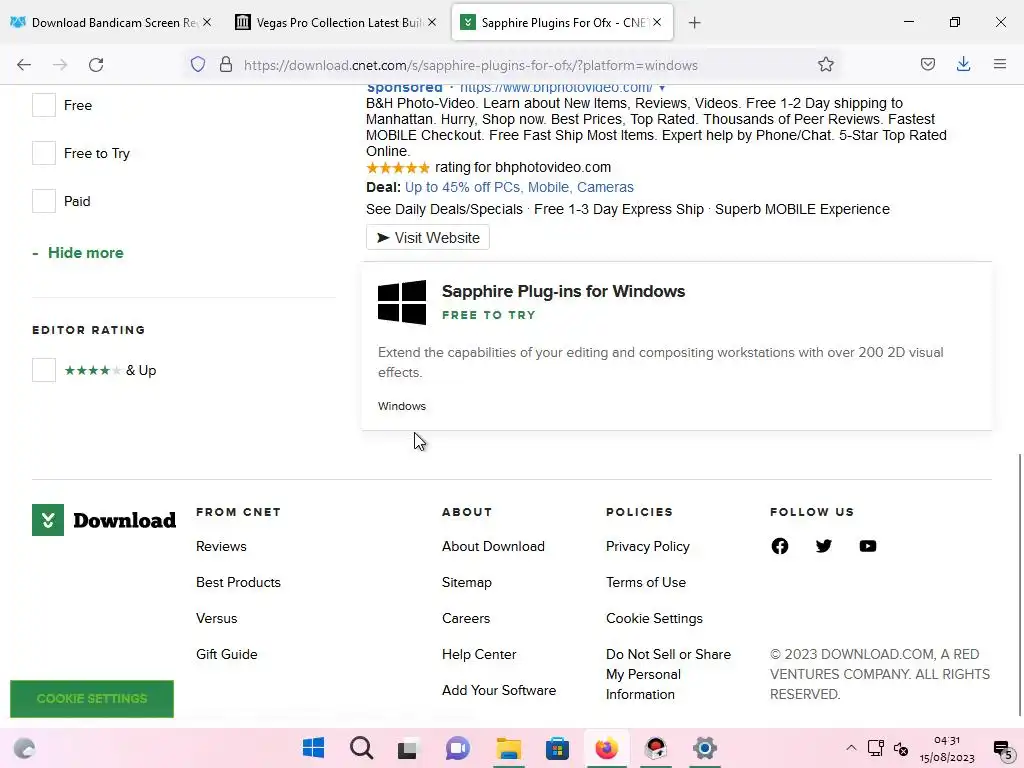
Task: Click the Windows logo beside Sapphire Plug-ins
Action: pyautogui.click(x=402, y=302)
